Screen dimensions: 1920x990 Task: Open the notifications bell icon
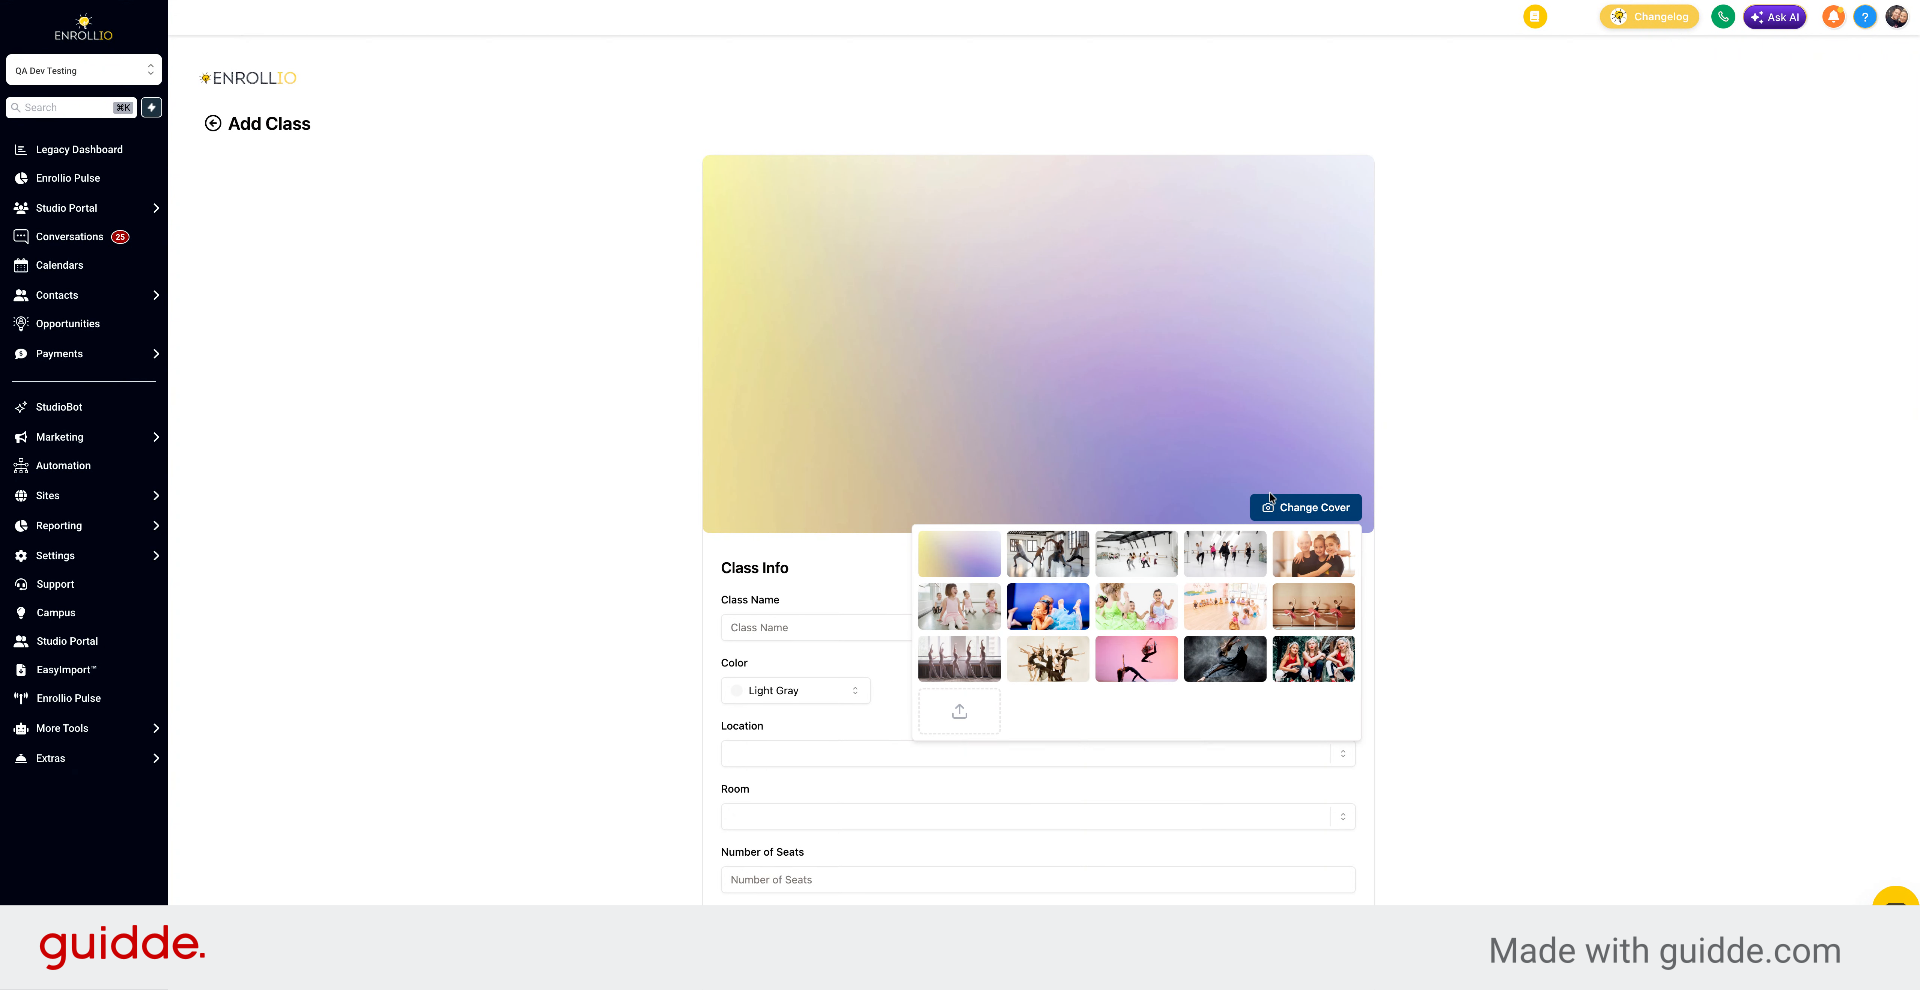pyautogui.click(x=1833, y=17)
